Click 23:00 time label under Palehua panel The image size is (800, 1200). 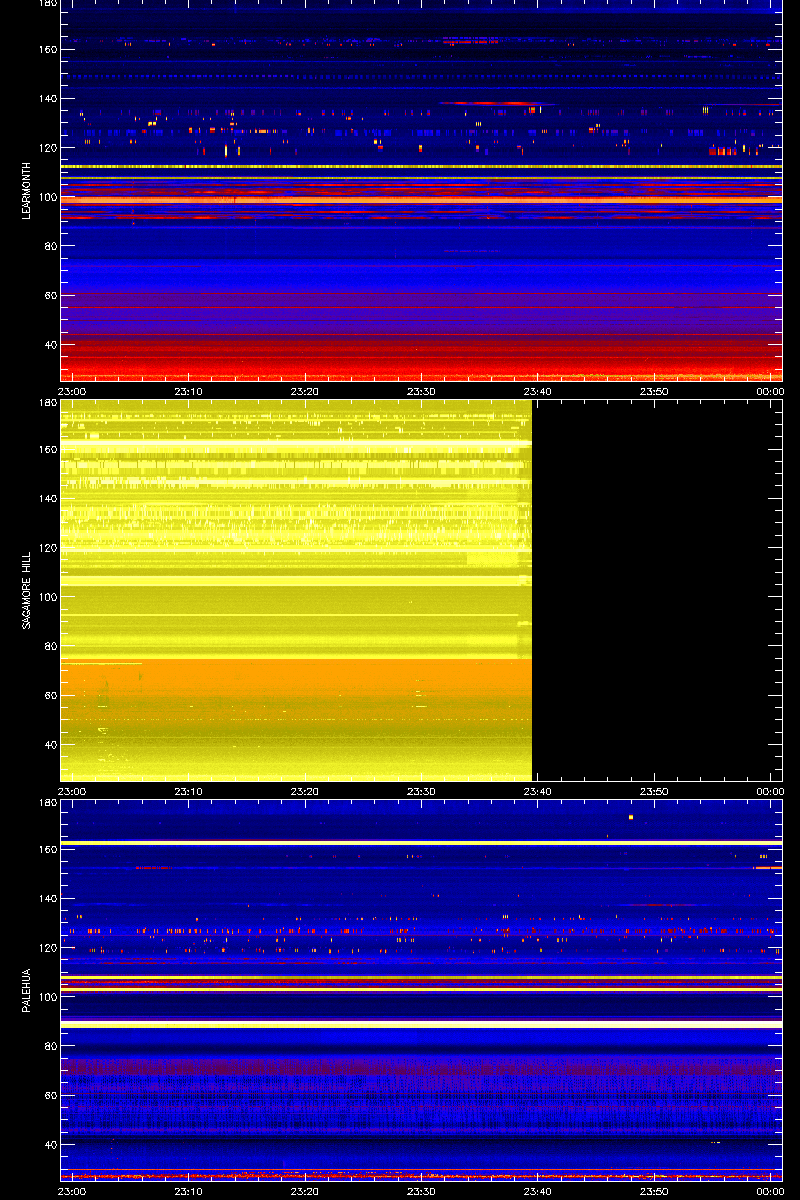(73, 1192)
